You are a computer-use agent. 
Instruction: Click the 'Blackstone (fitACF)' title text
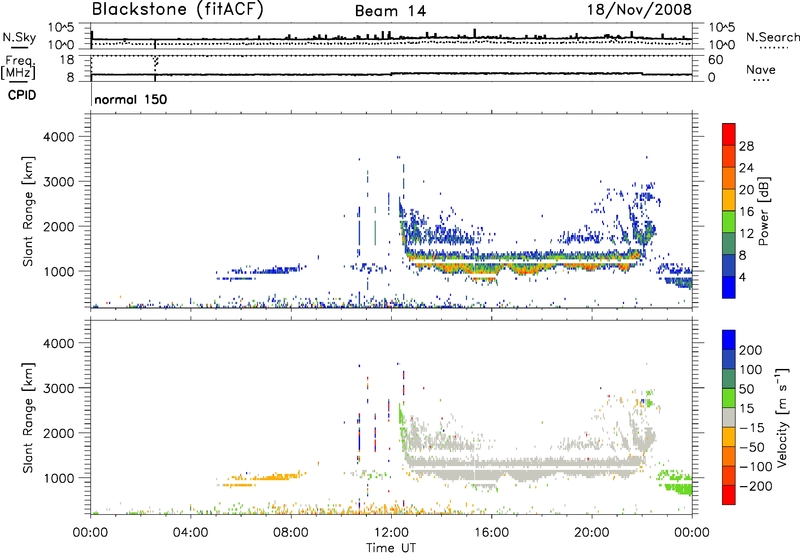point(178,10)
